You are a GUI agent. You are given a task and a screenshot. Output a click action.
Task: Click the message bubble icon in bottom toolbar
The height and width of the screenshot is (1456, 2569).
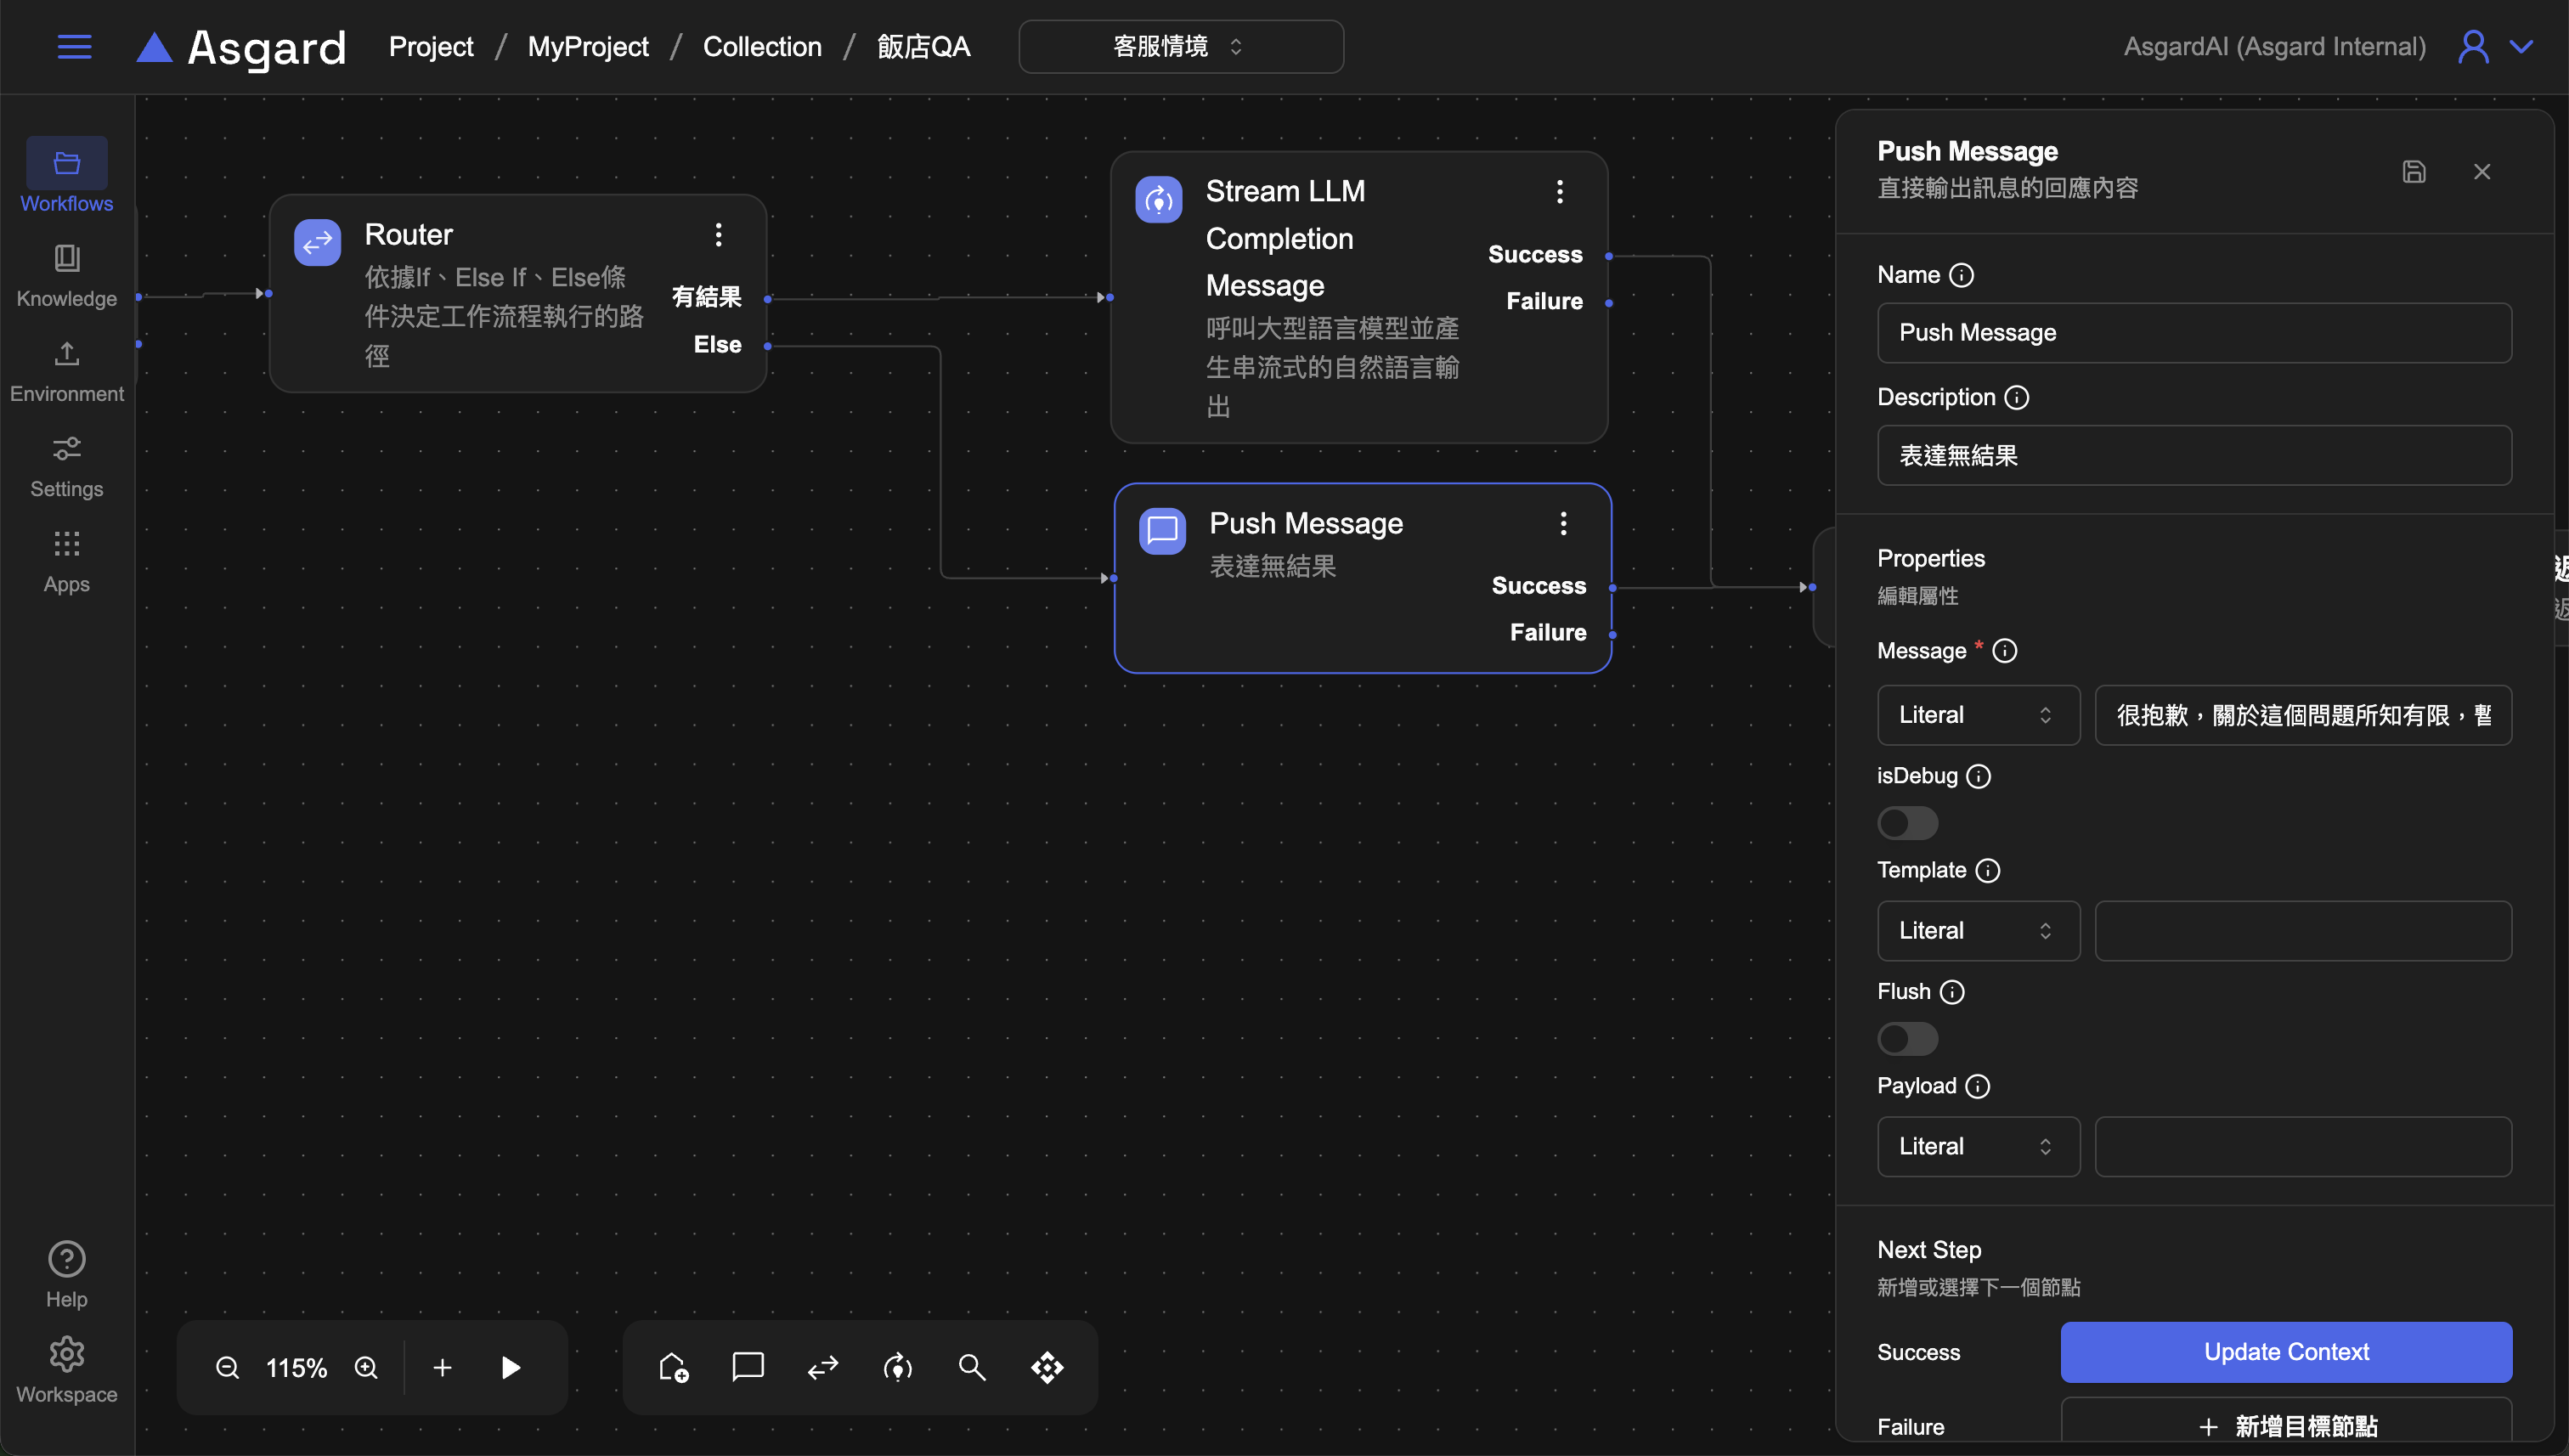point(747,1367)
